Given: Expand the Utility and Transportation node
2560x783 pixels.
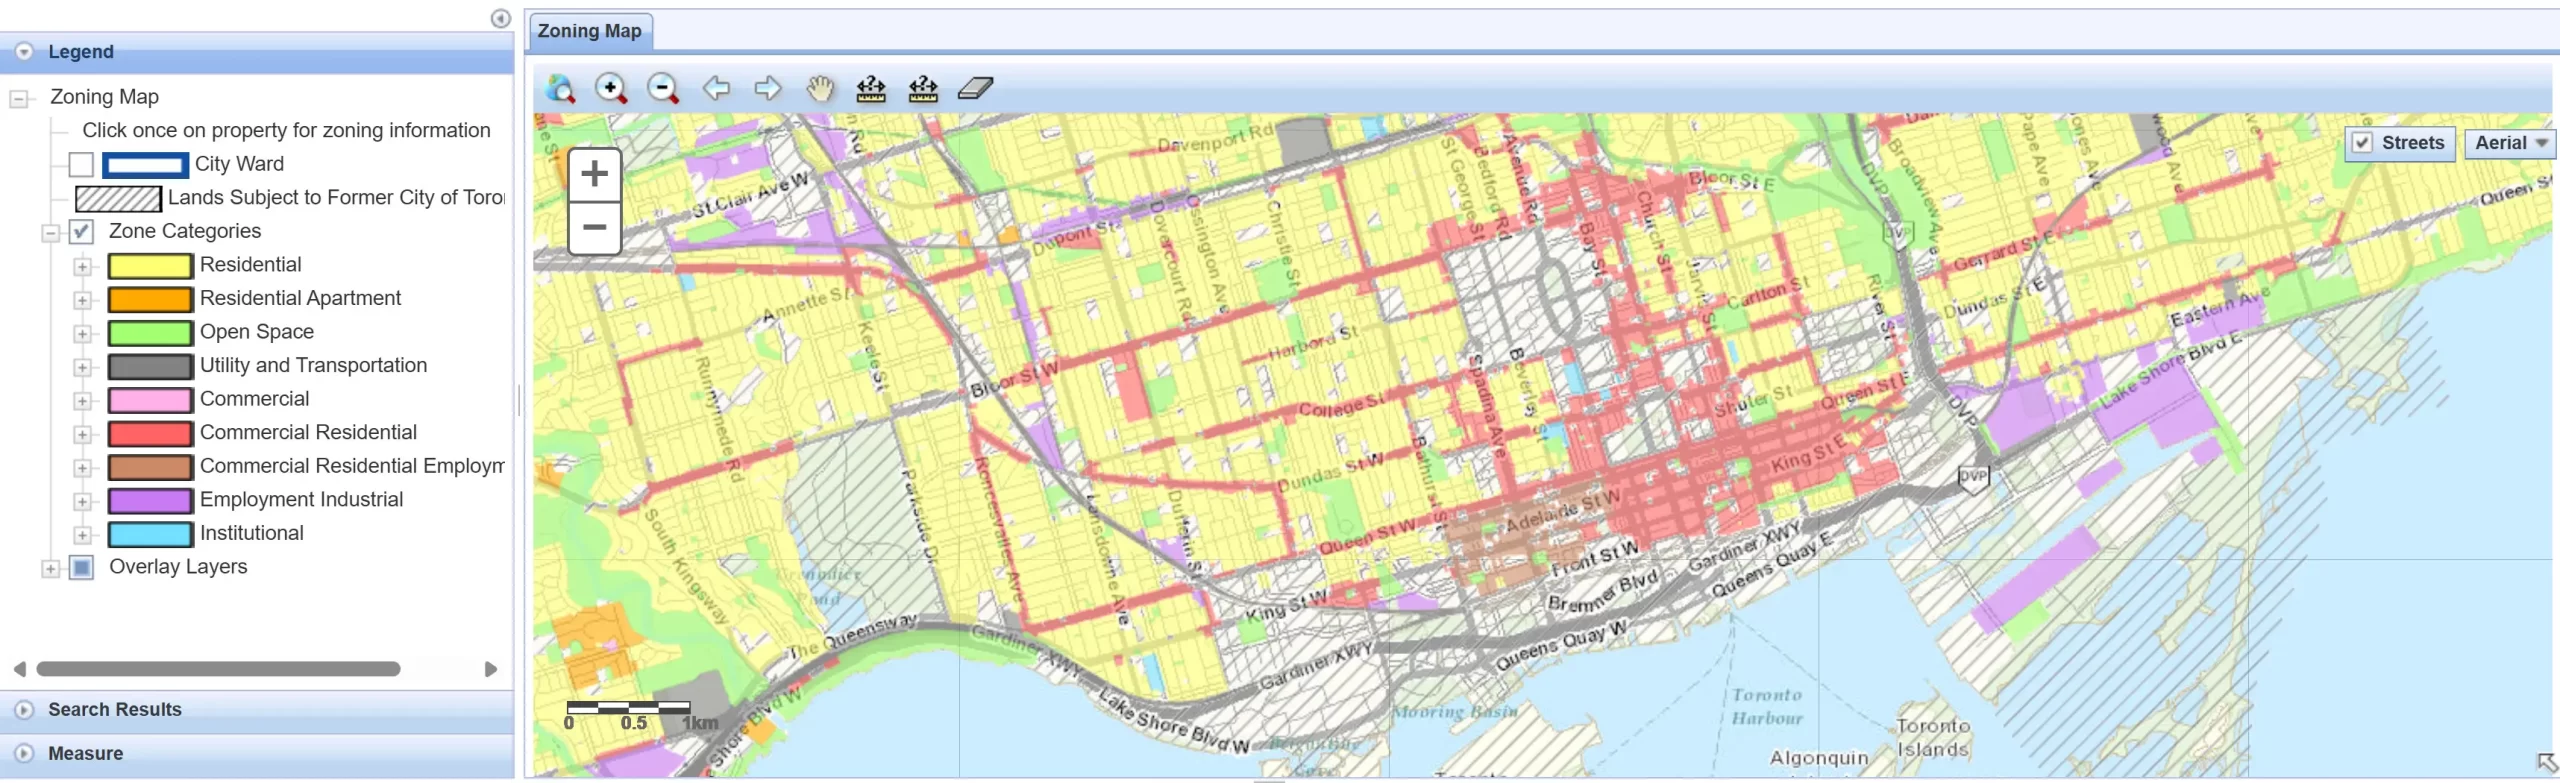Looking at the screenshot, I should click(x=82, y=367).
